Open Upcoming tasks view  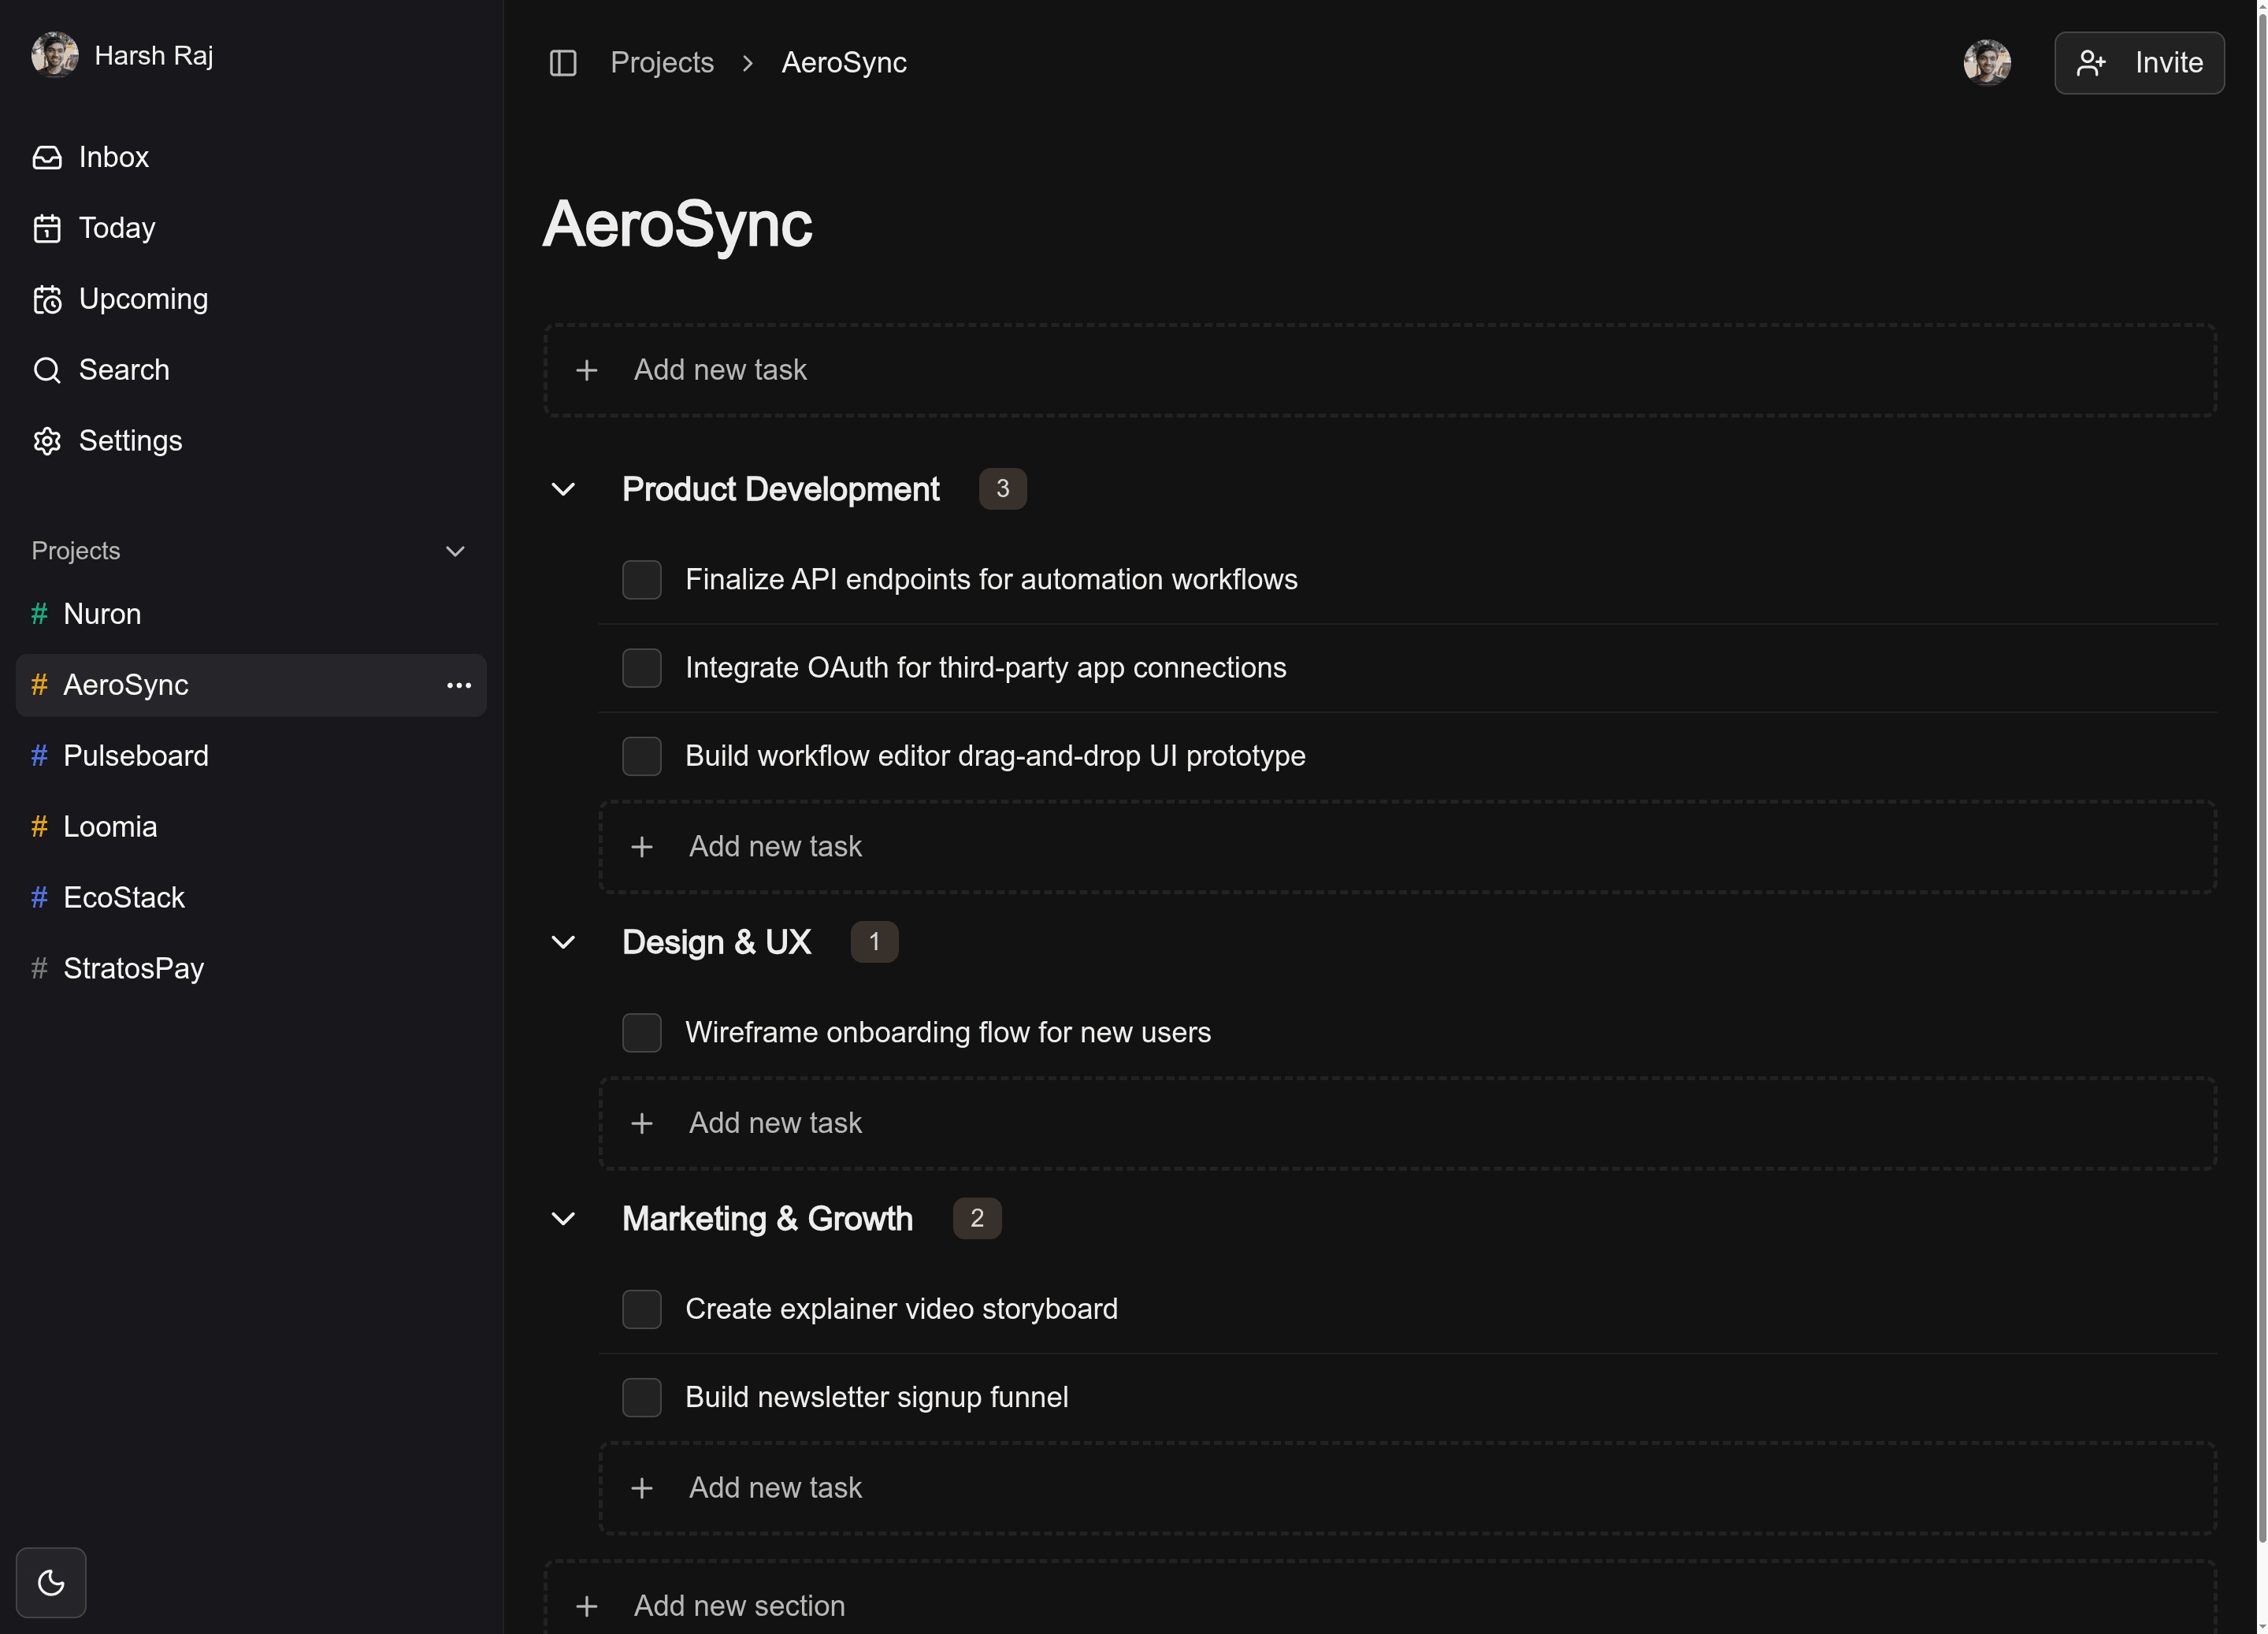pyautogui.click(x=142, y=299)
